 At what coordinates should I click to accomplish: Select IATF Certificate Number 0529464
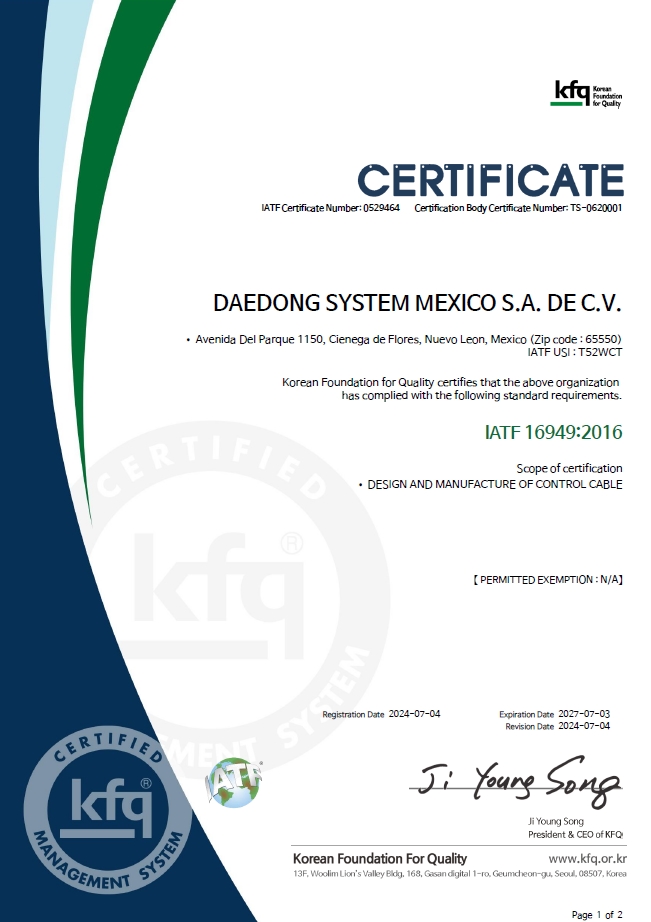click(x=330, y=208)
